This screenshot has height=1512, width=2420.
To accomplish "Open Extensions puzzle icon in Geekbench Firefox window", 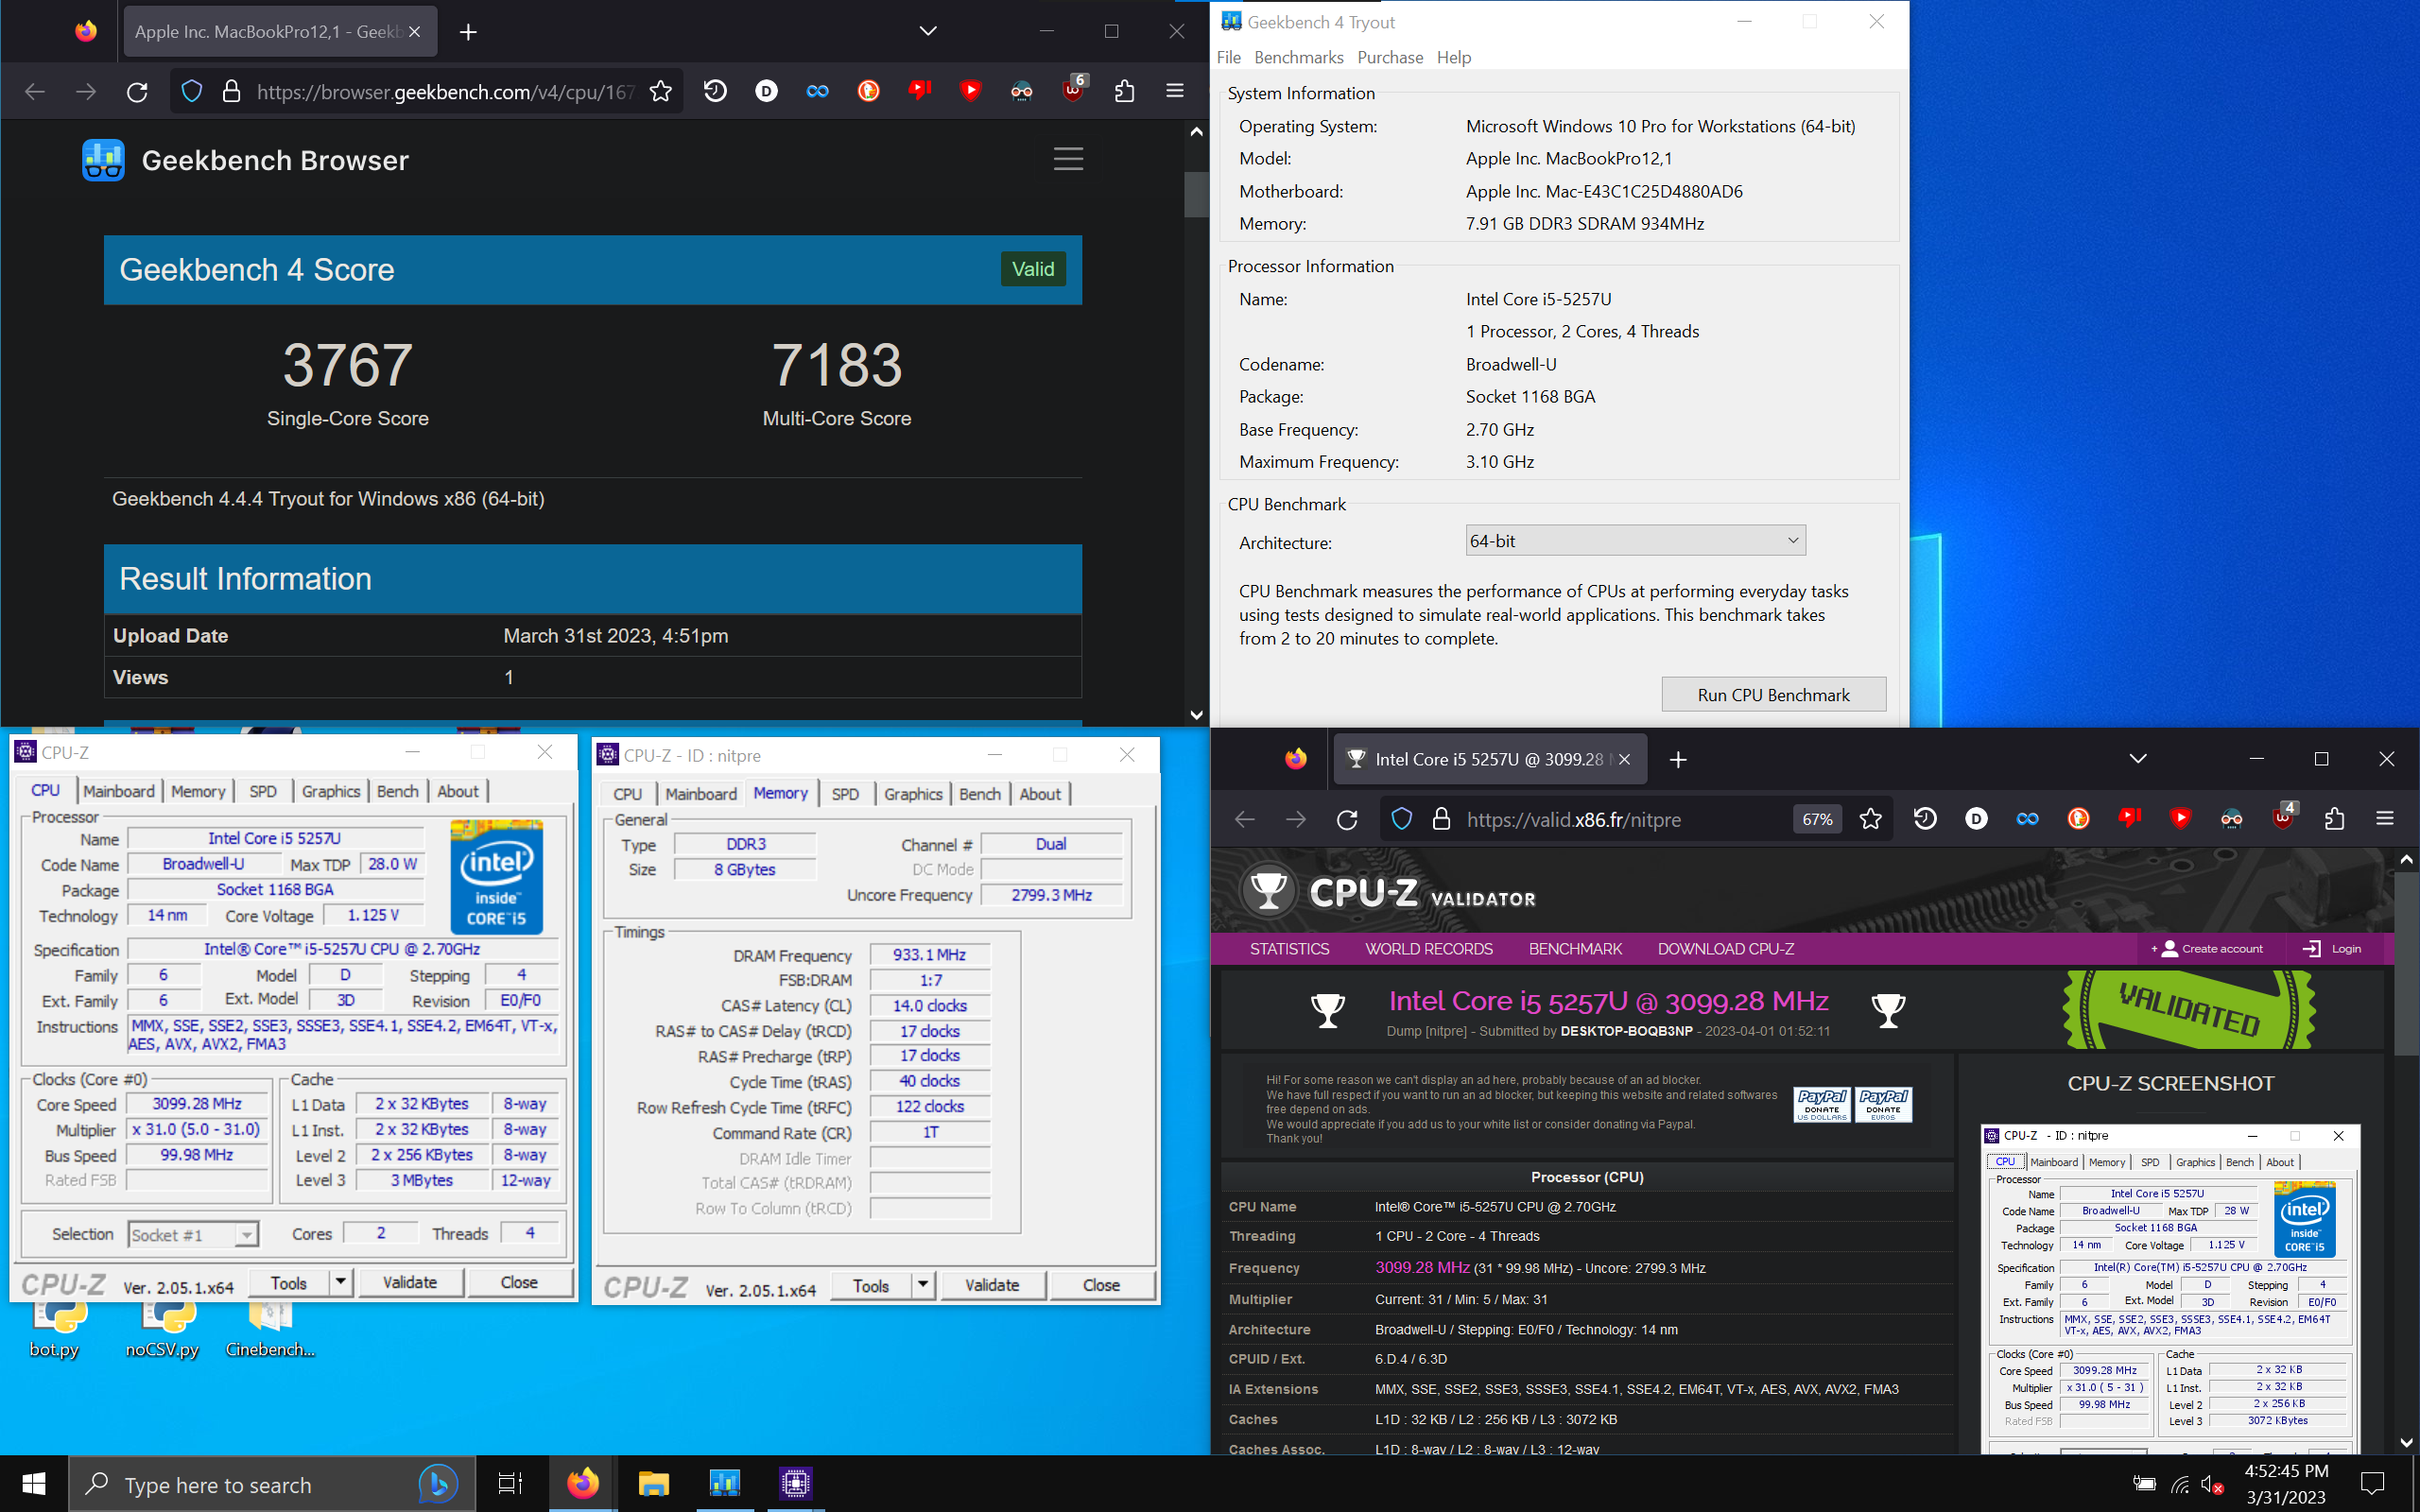I will tap(1124, 91).
